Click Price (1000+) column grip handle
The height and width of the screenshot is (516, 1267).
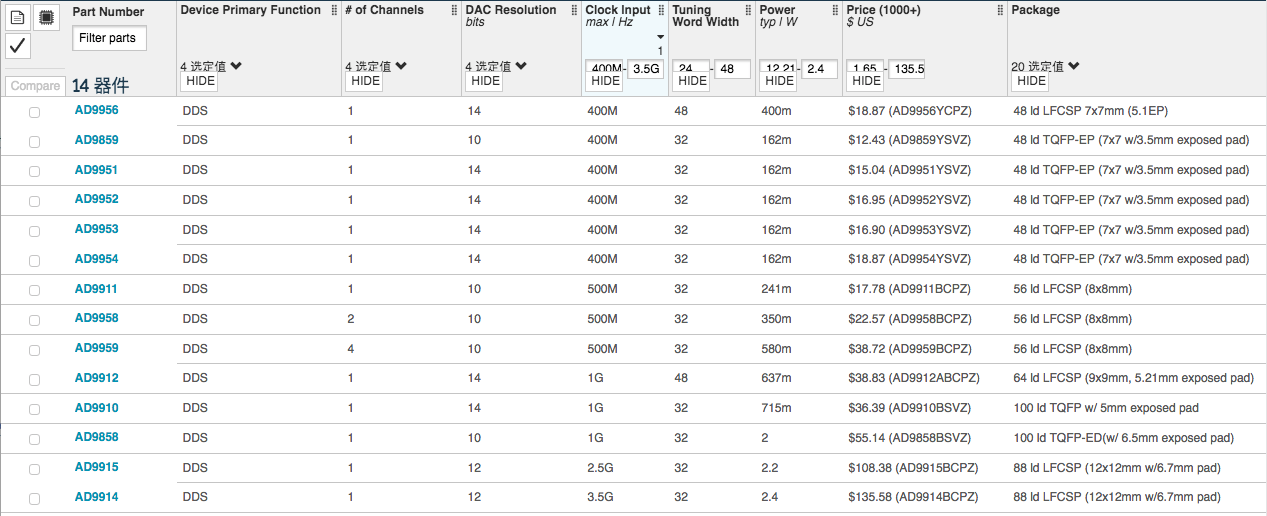pyautogui.click(x=1000, y=11)
